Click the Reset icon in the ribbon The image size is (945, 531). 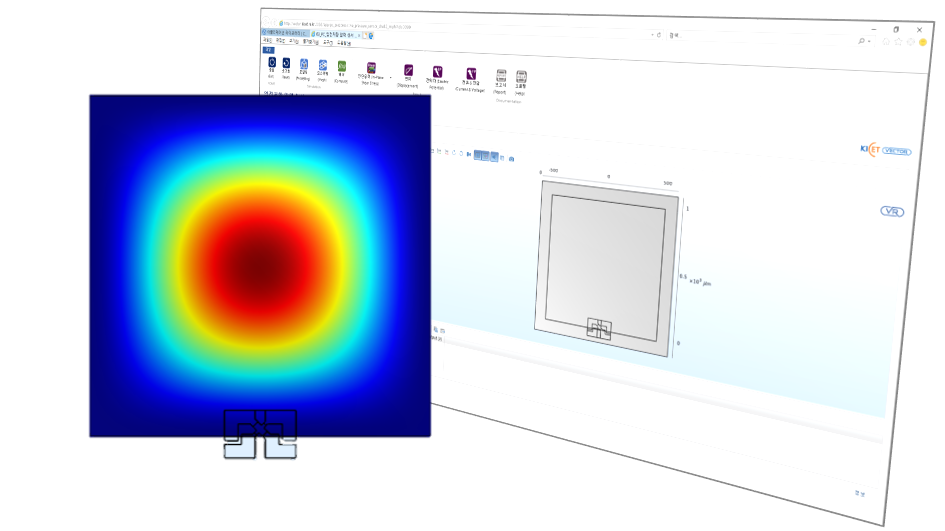[x=286, y=64]
